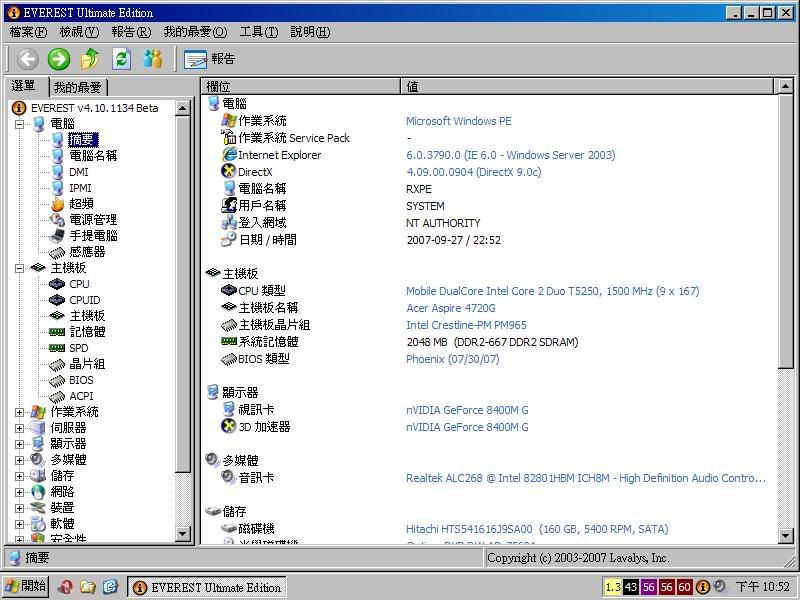Click the 音訊卡 speaker icon
Image resolution: width=800 pixels, height=600 pixels.
228,477
